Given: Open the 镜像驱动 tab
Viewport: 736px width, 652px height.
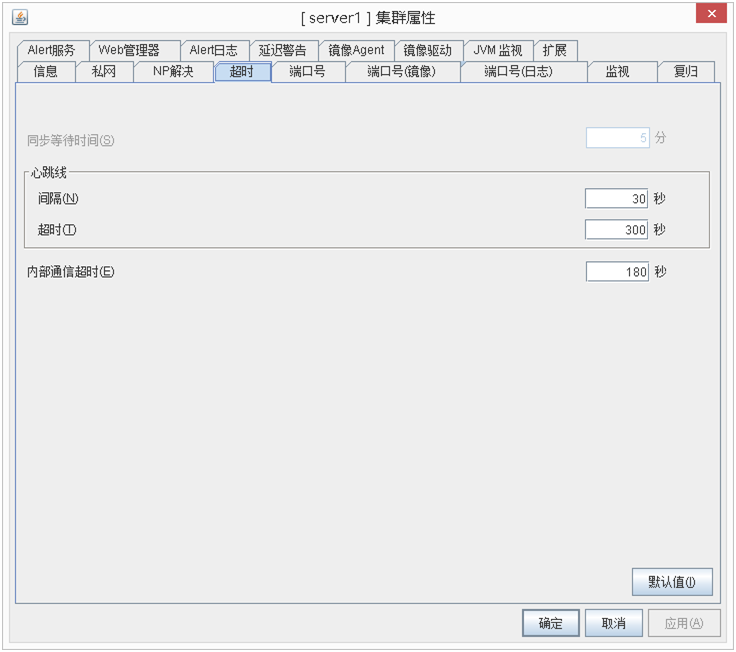Looking at the screenshot, I should pyautogui.click(x=428, y=50).
